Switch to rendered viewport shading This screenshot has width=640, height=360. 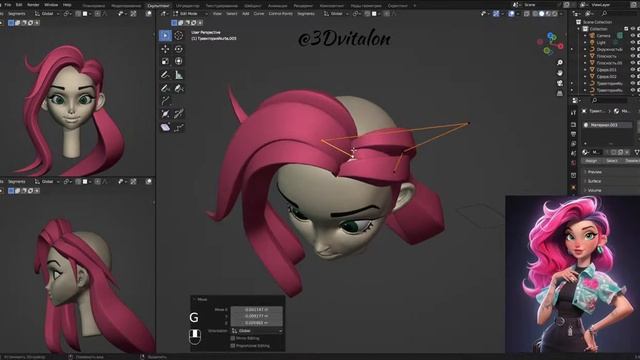point(555,13)
